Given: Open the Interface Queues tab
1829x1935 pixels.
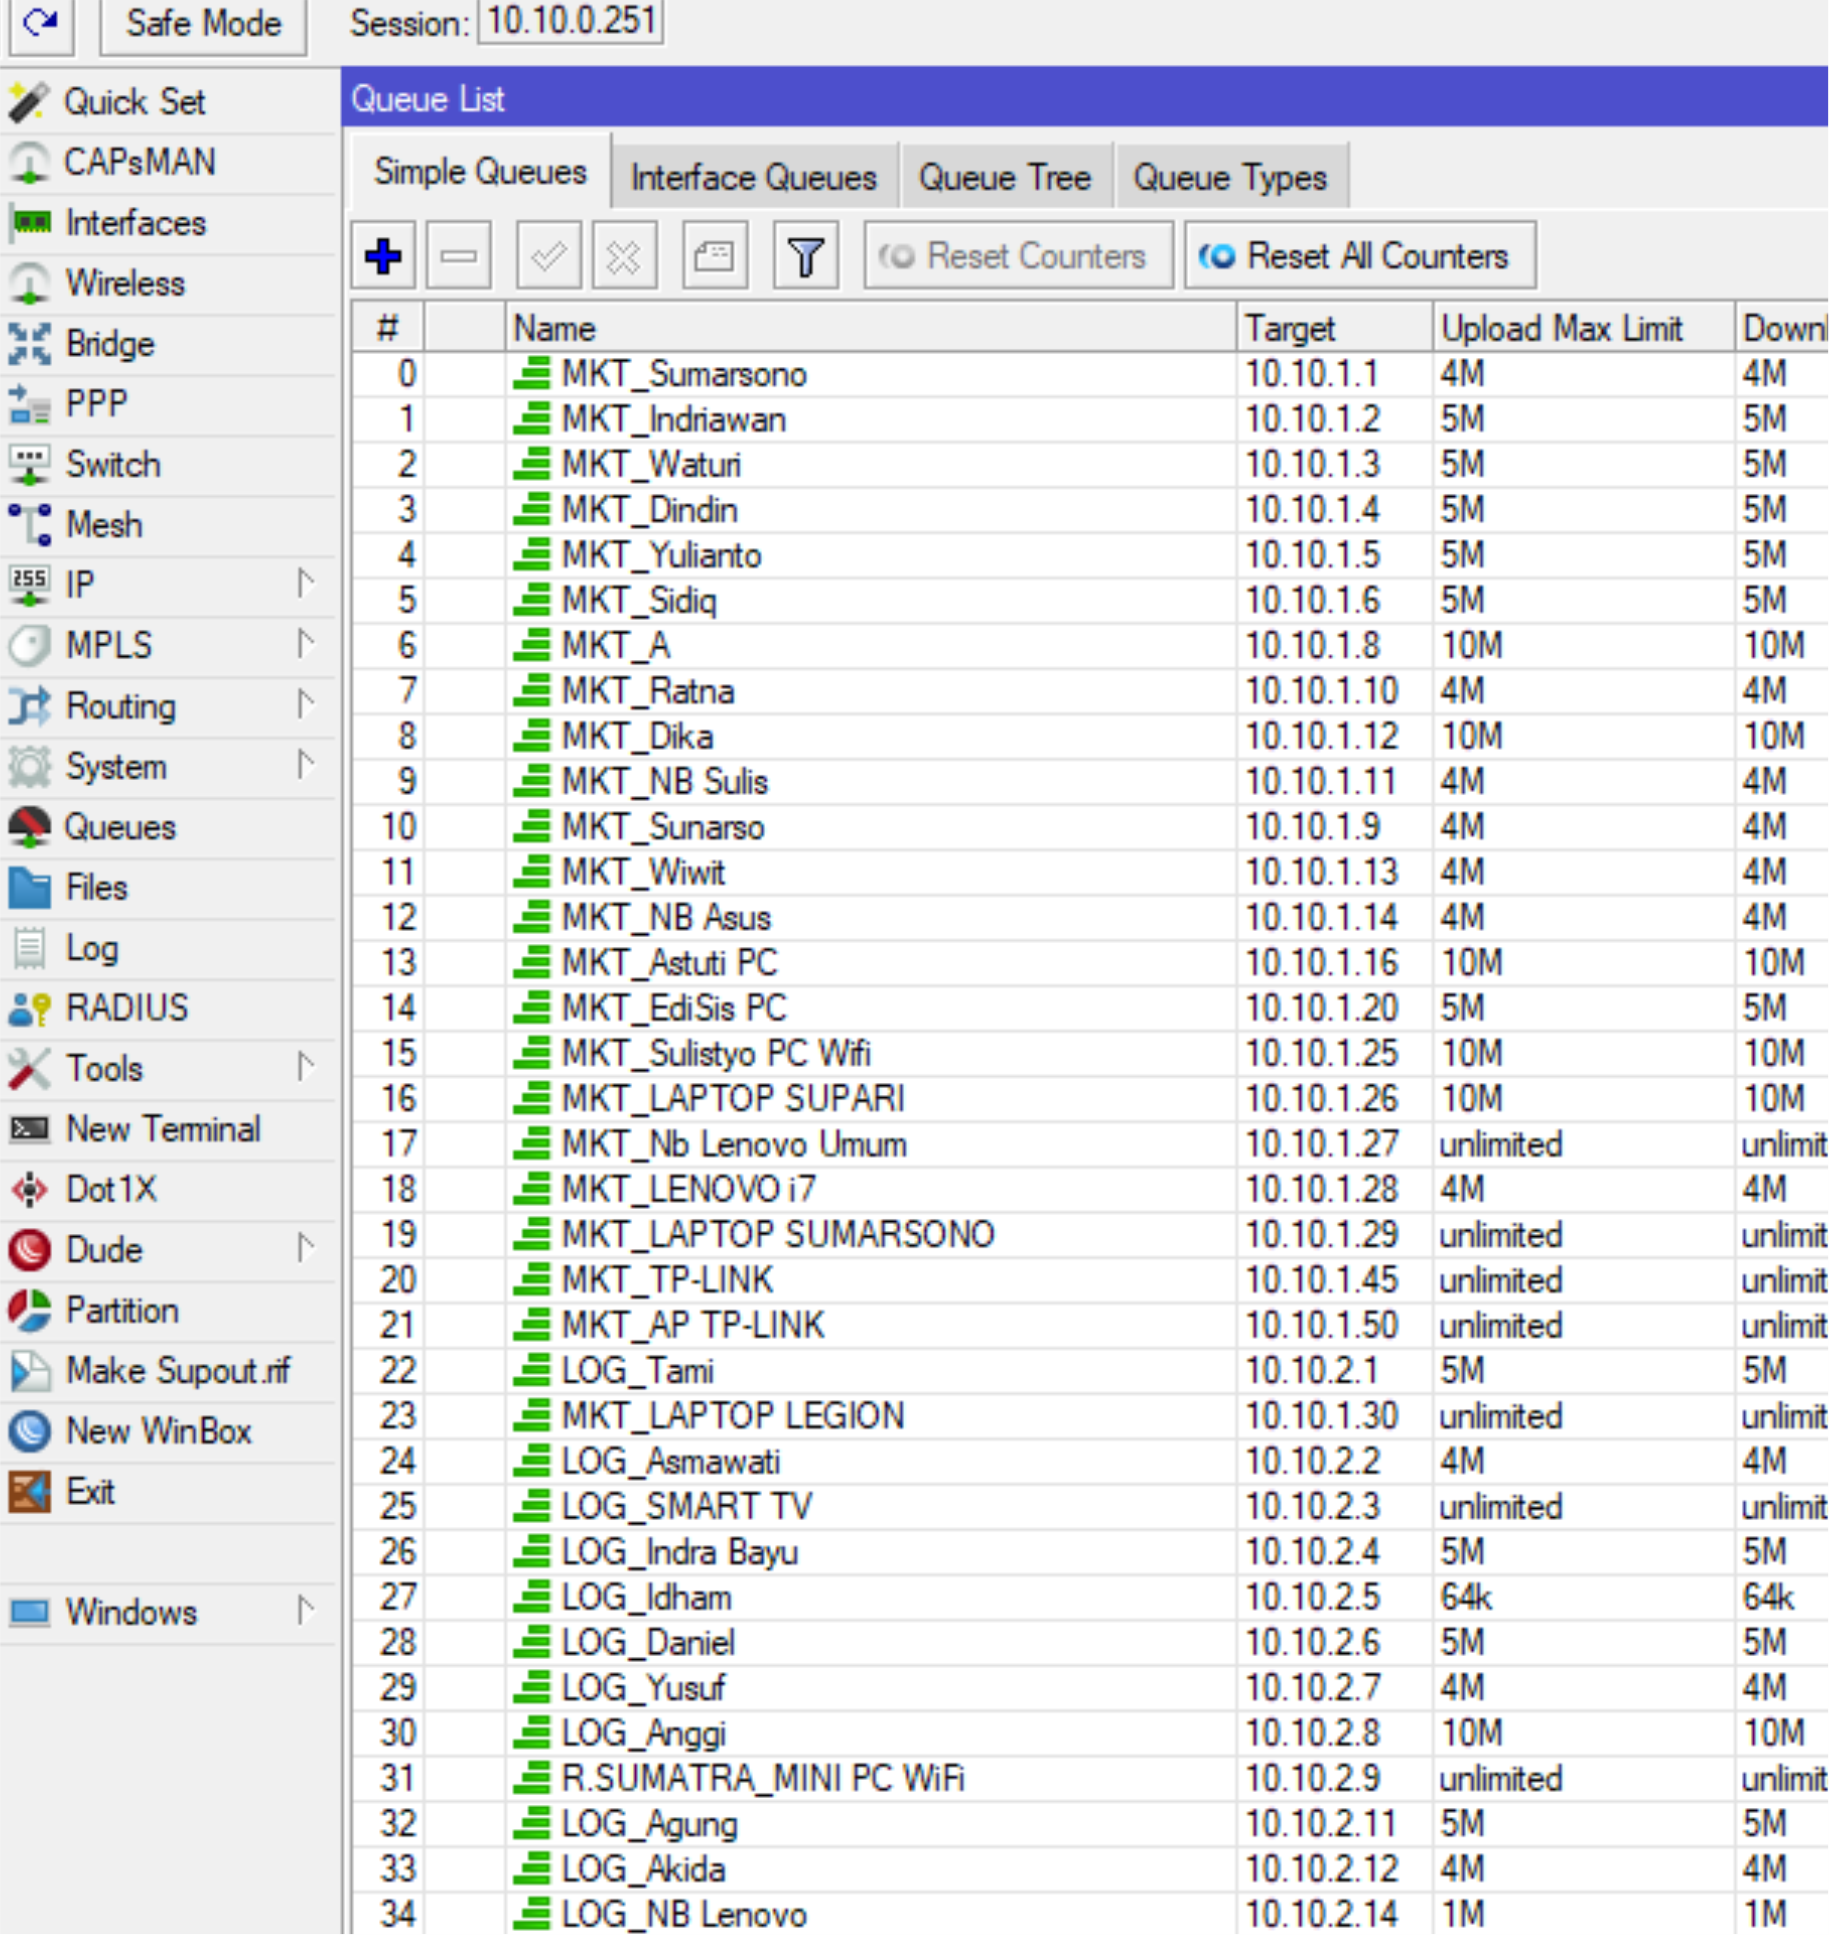Looking at the screenshot, I should (752, 177).
